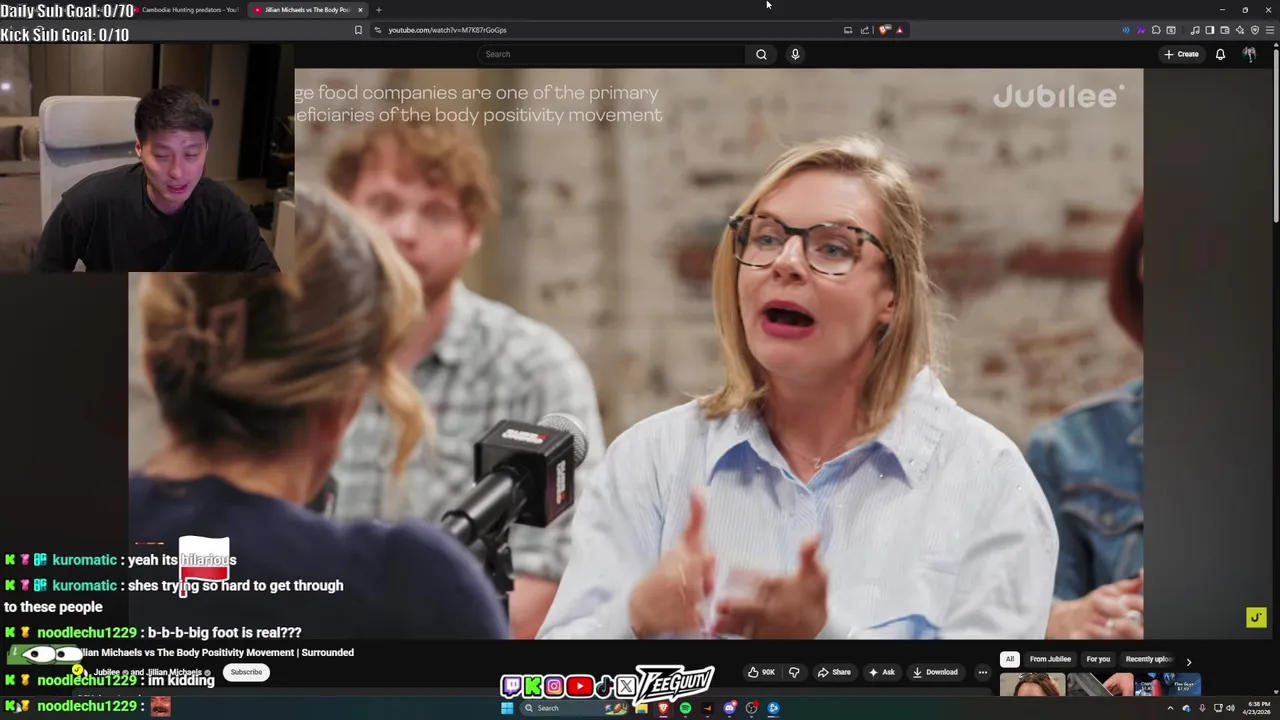Screen dimensions: 1280x720
Task: Click inside the YouTube search field
Action: click(x=612, y=54)
